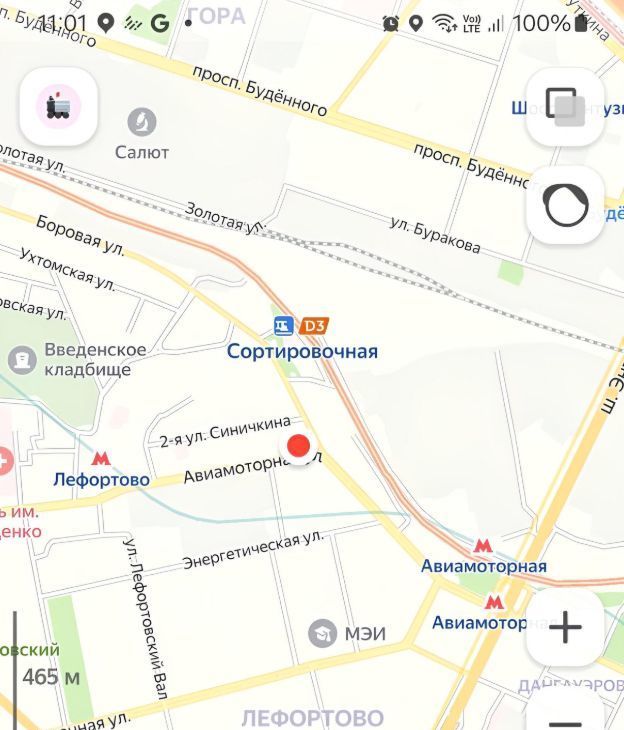Select the Салют place marker

tap(142, 122)
